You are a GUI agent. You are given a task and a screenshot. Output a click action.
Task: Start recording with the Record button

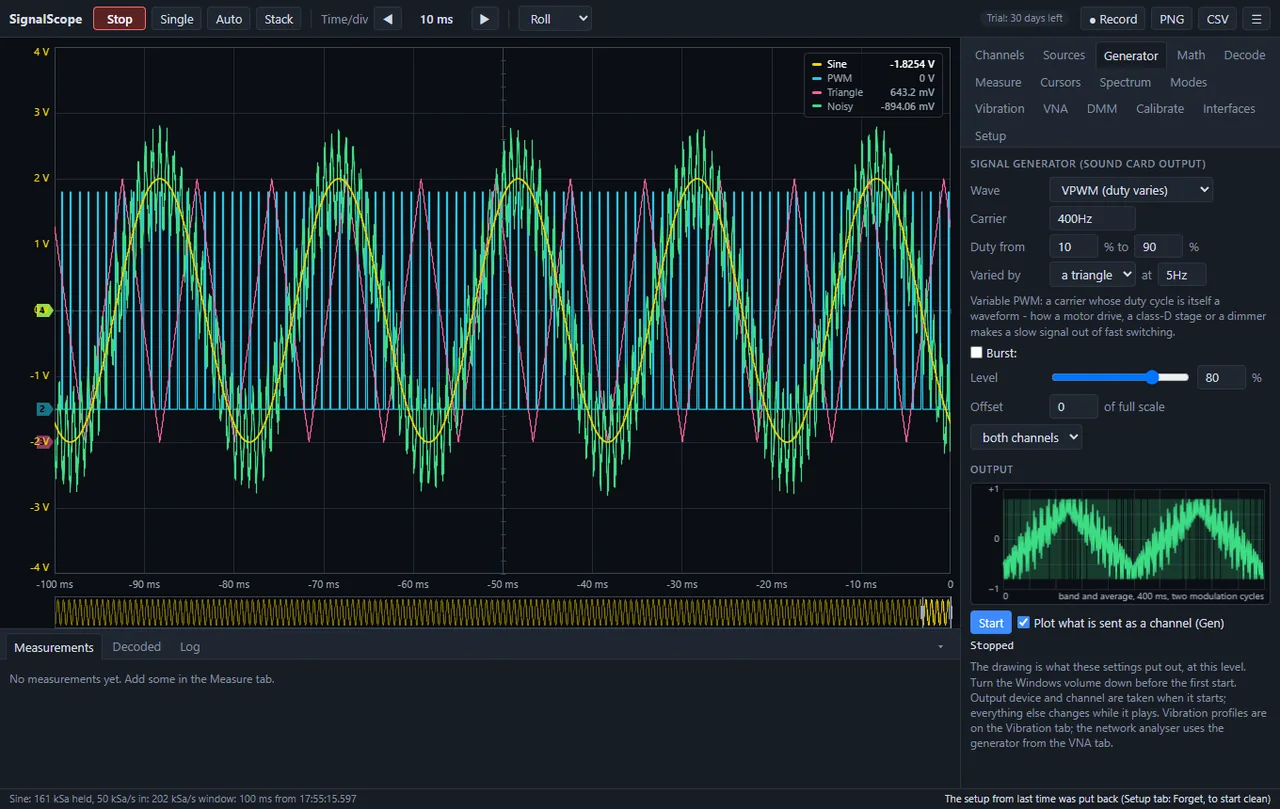(x=1113, y=19)
